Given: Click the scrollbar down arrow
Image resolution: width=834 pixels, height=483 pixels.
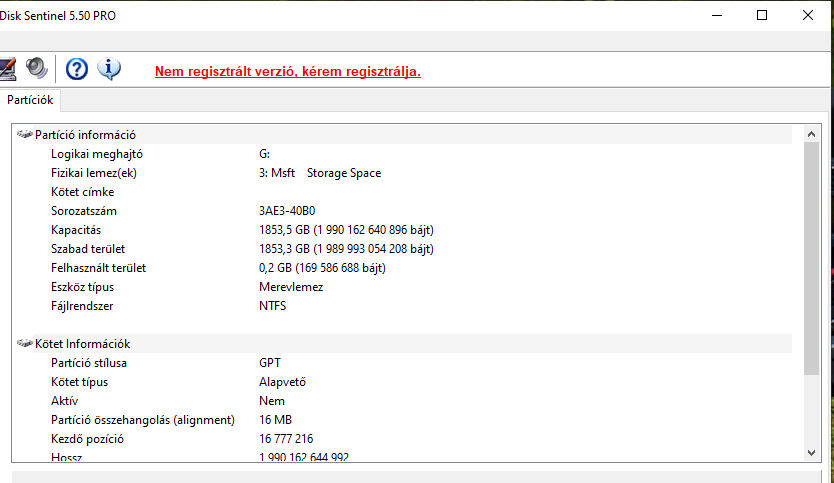Looking at the screenshot, I should (x=811, y=453).
